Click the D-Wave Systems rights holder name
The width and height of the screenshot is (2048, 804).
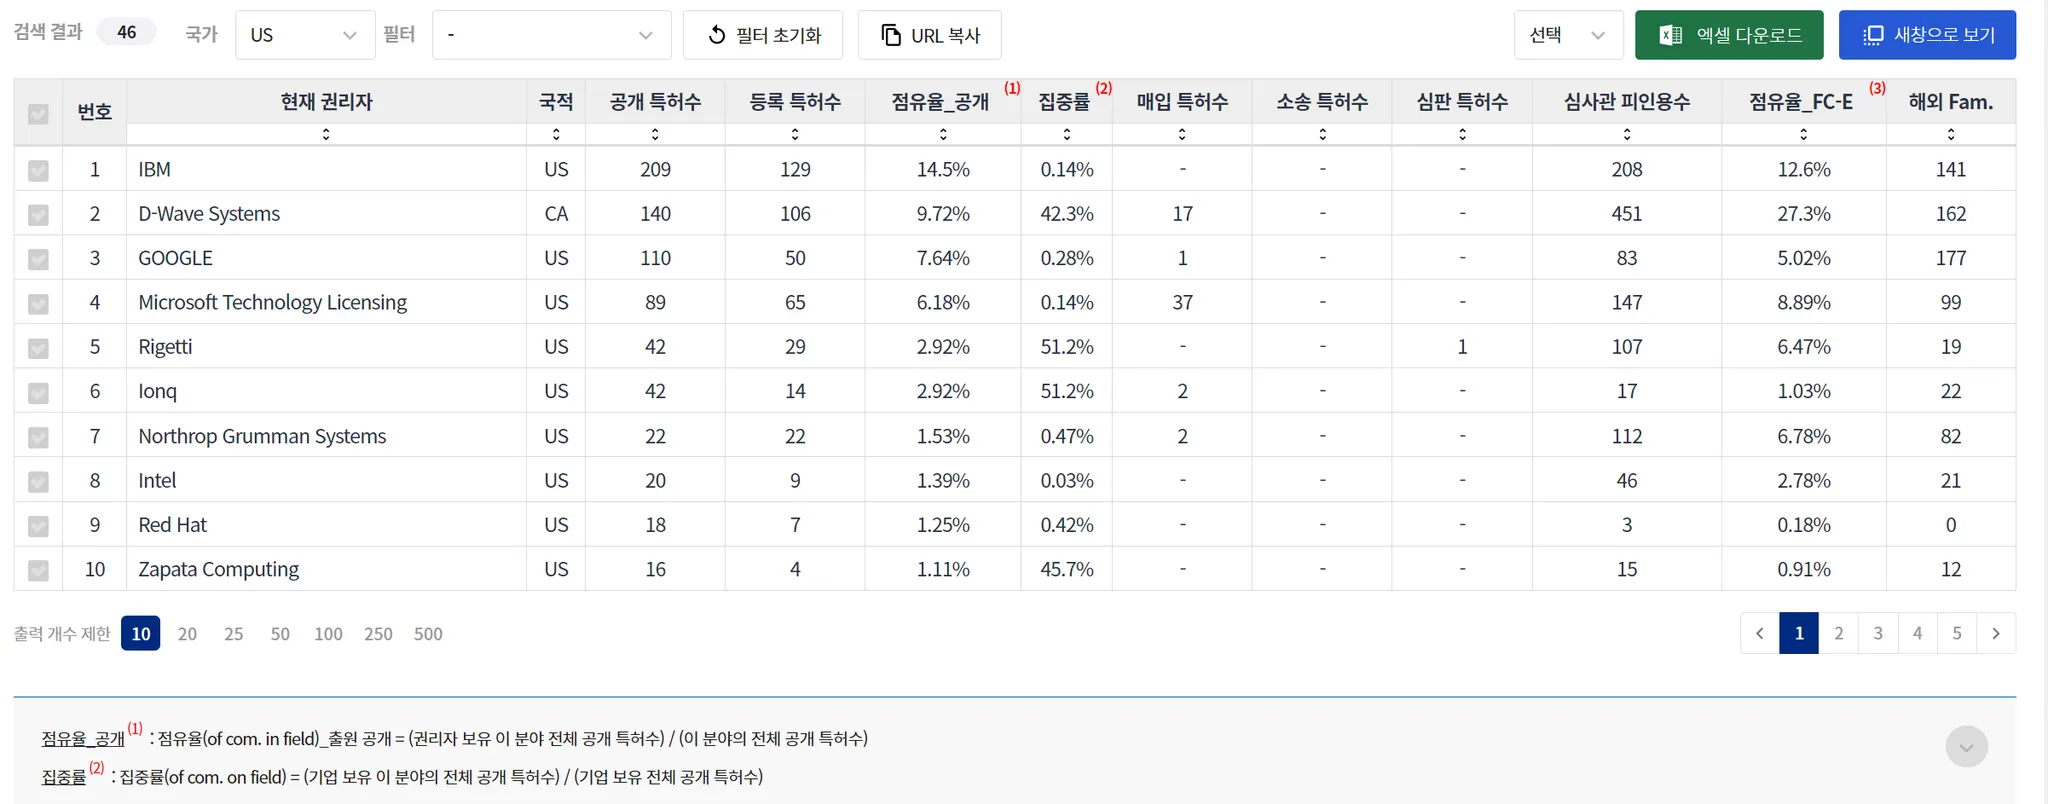[209, 214]
